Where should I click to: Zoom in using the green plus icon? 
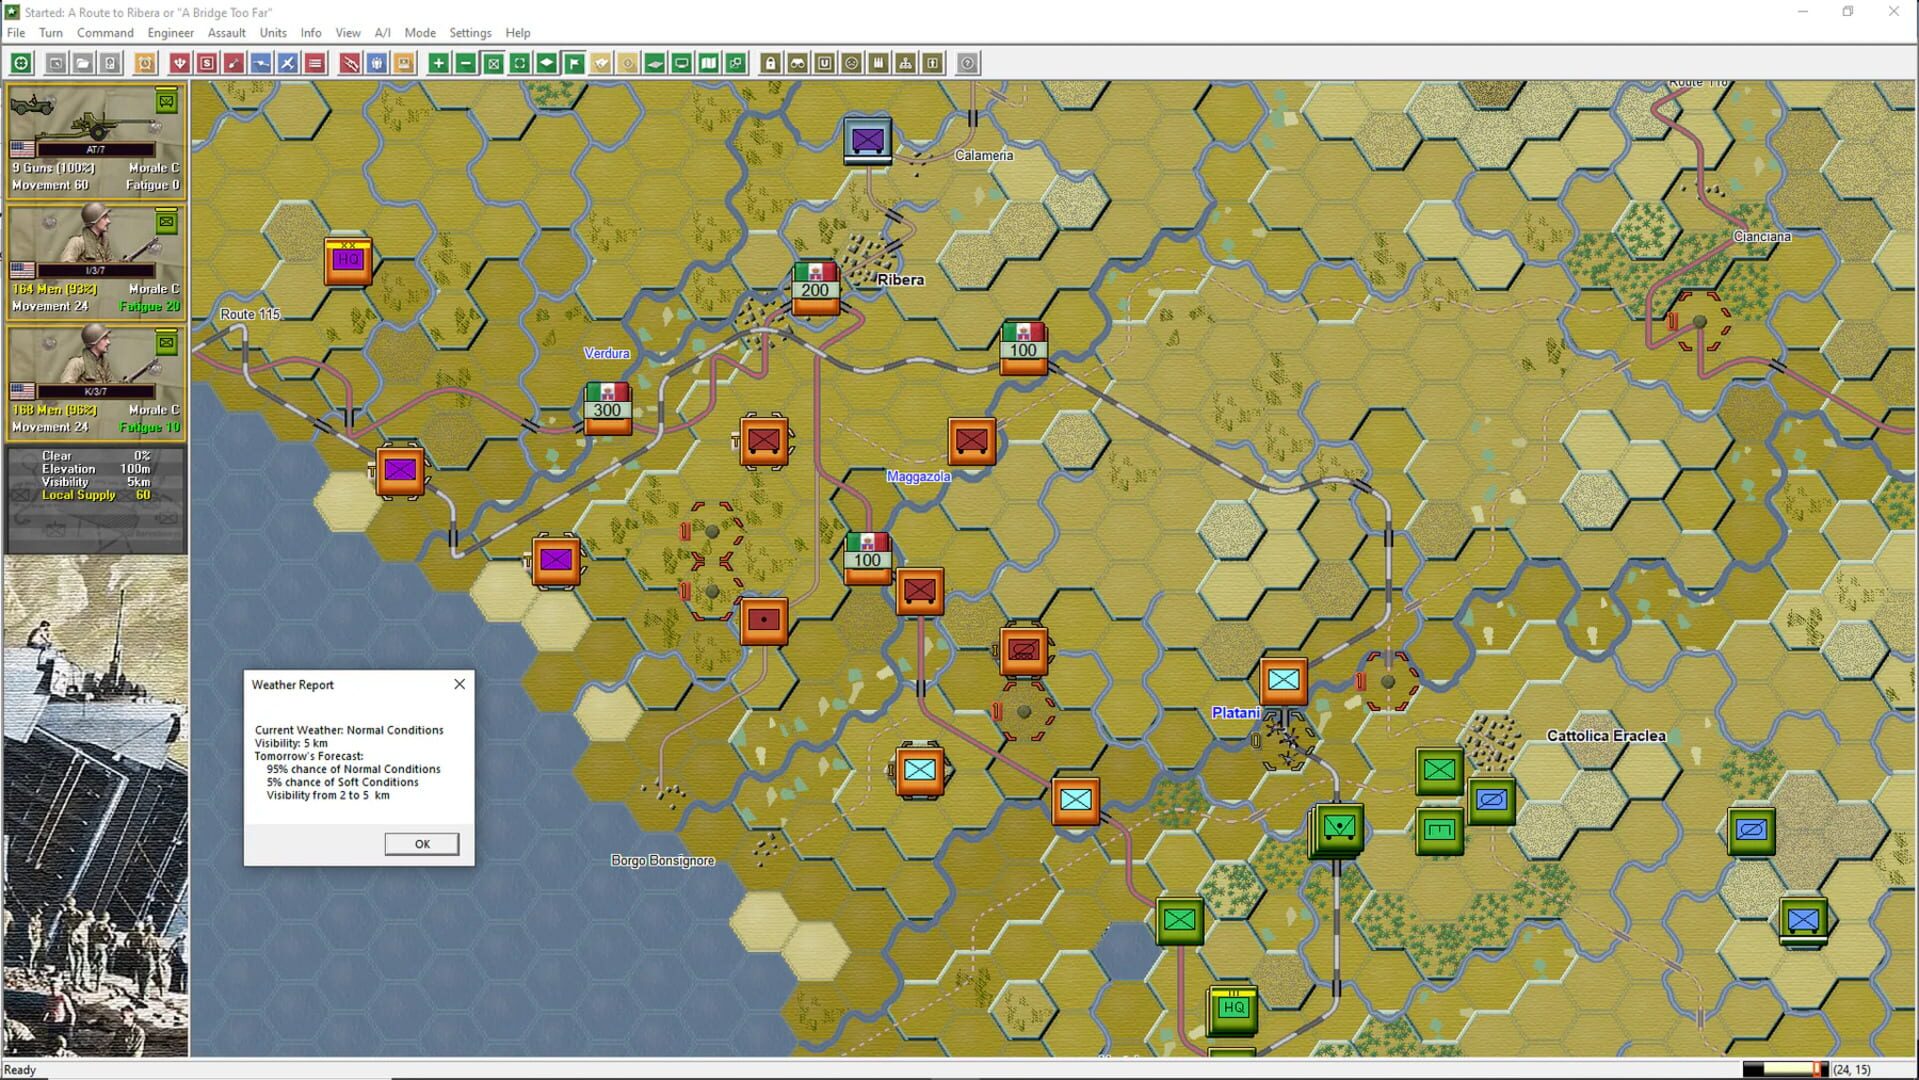click(x=439, y=63)
